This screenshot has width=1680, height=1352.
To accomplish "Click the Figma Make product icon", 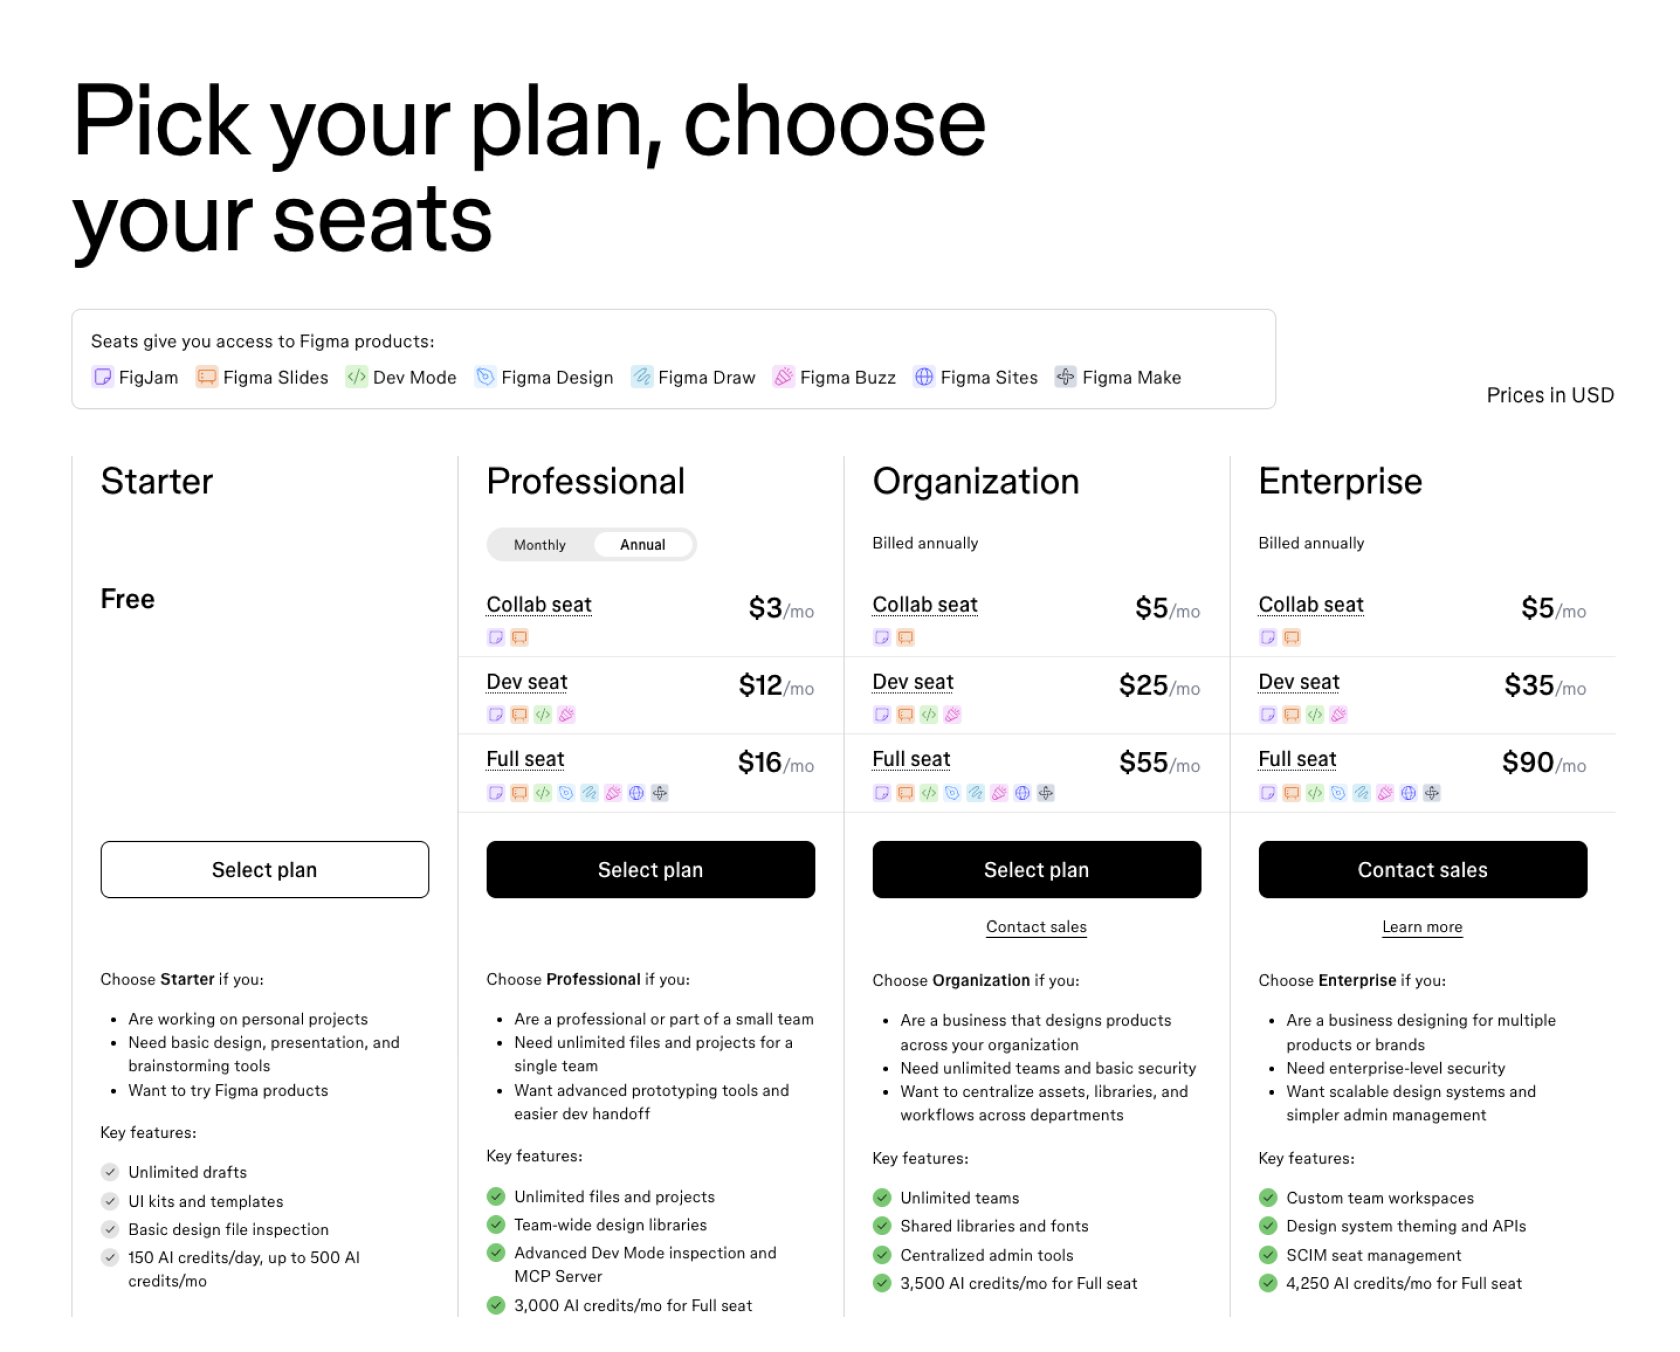I will pos(1066,377).
